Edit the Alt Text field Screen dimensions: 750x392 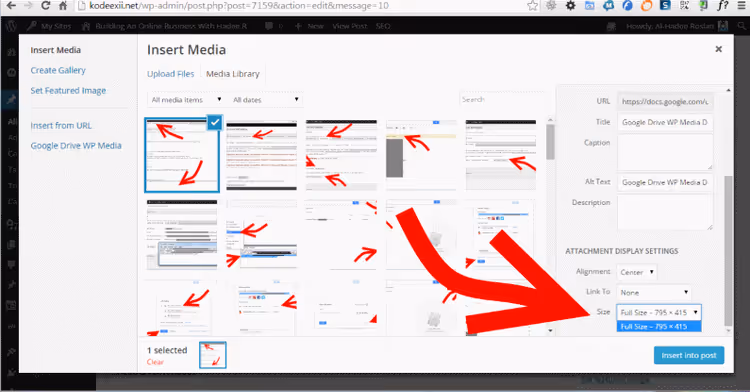(x=665, y=182)
